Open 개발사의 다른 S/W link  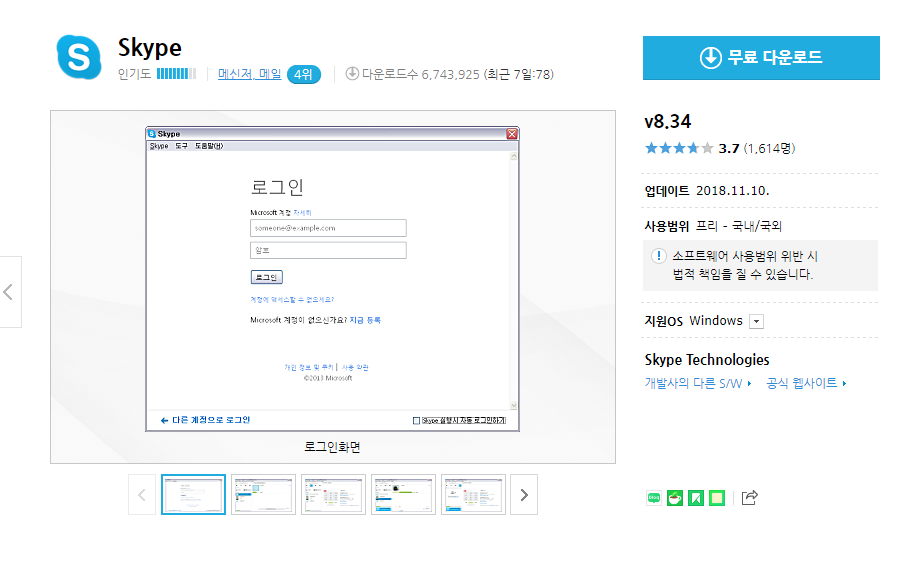pyautogui.click(x=698, y=383)
